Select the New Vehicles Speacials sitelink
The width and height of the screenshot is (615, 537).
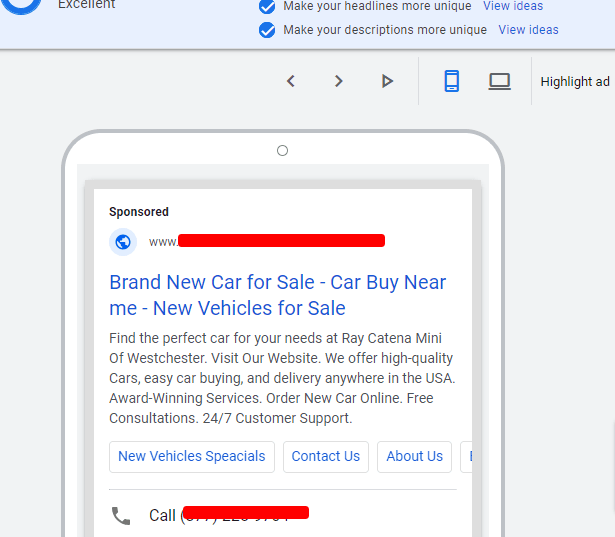point(191,456)
